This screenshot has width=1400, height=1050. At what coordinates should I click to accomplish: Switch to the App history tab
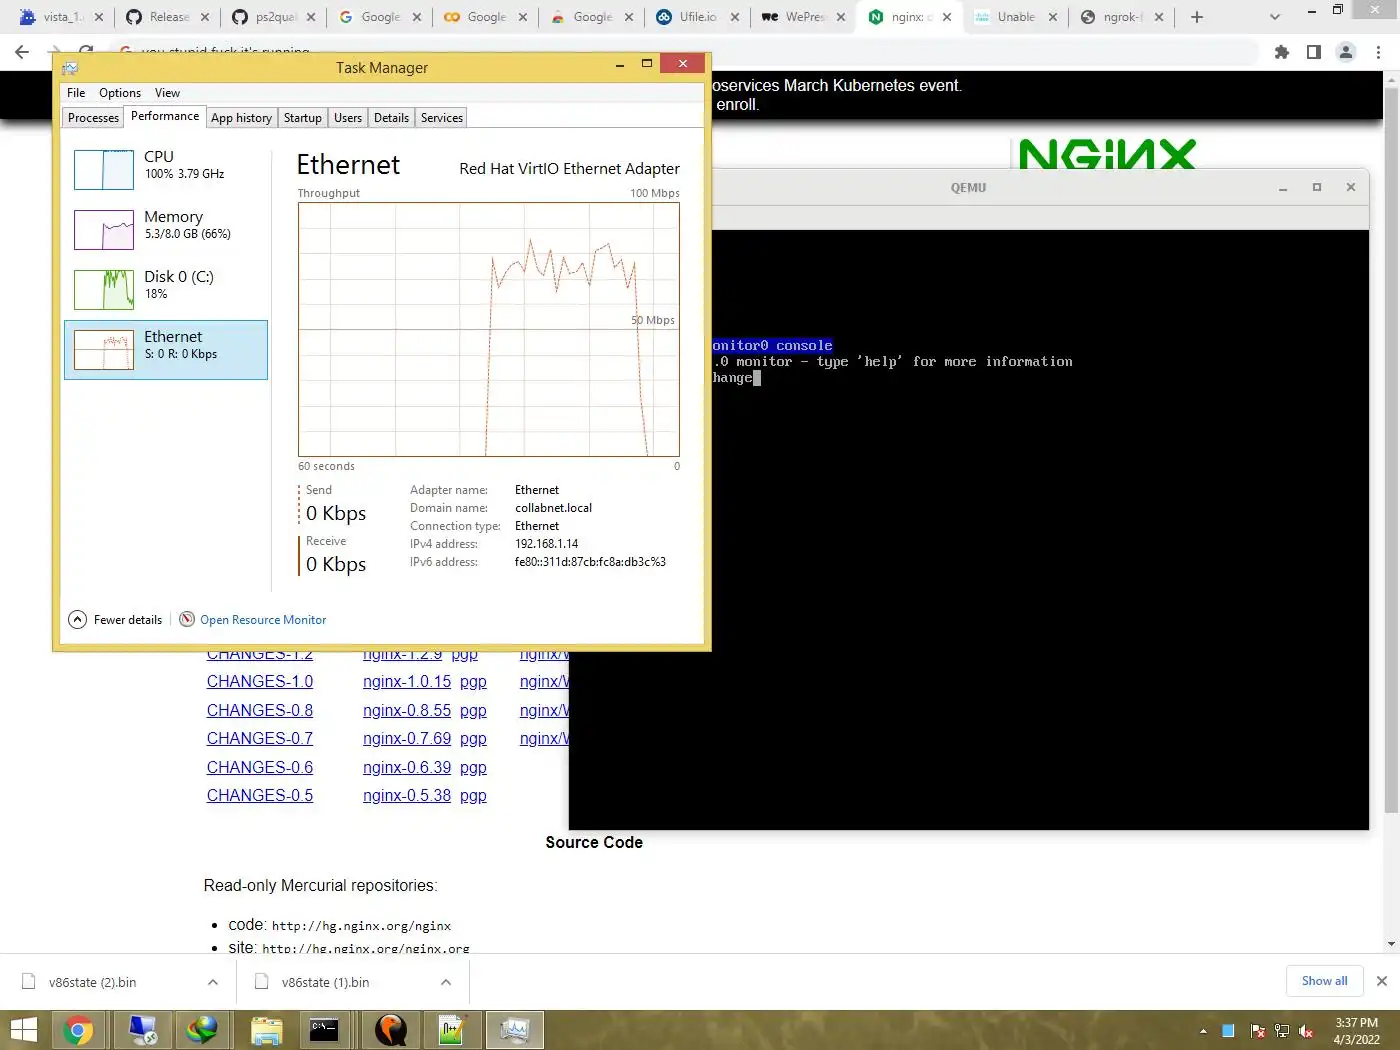click(241, 118)
